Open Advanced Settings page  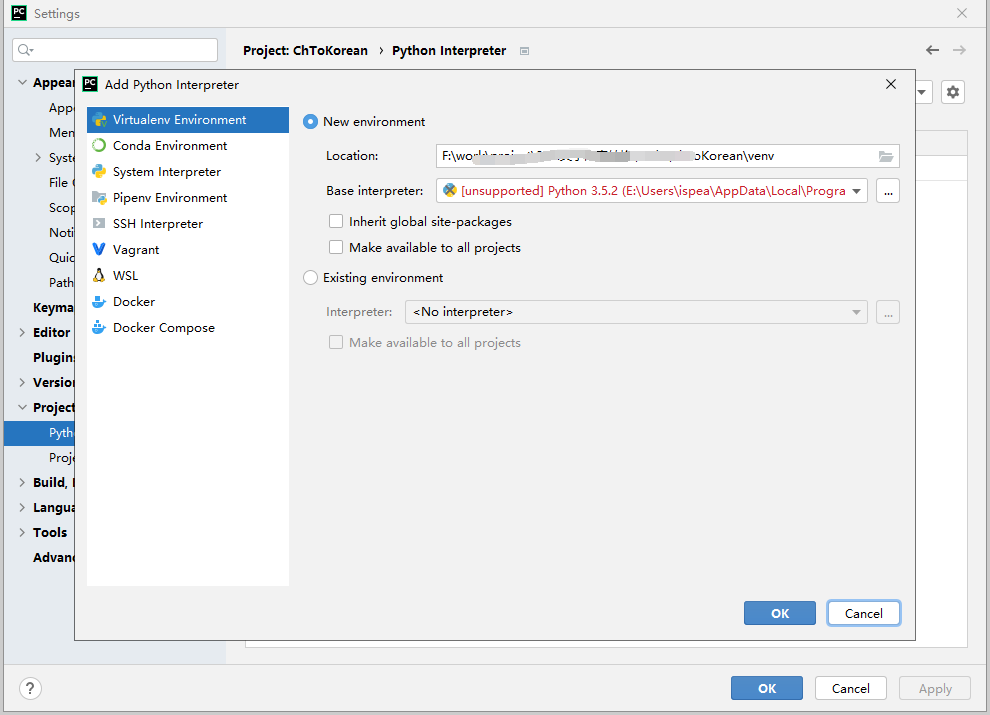pyautogui.click(x=54, y=558)
